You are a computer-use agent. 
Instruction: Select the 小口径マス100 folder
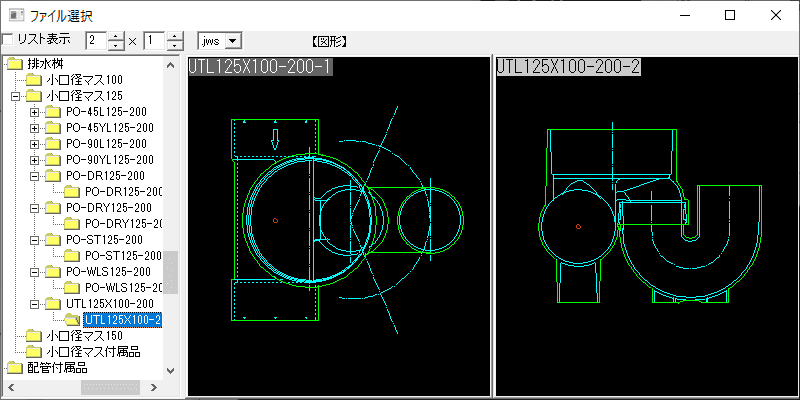click(x=84, y=80)
